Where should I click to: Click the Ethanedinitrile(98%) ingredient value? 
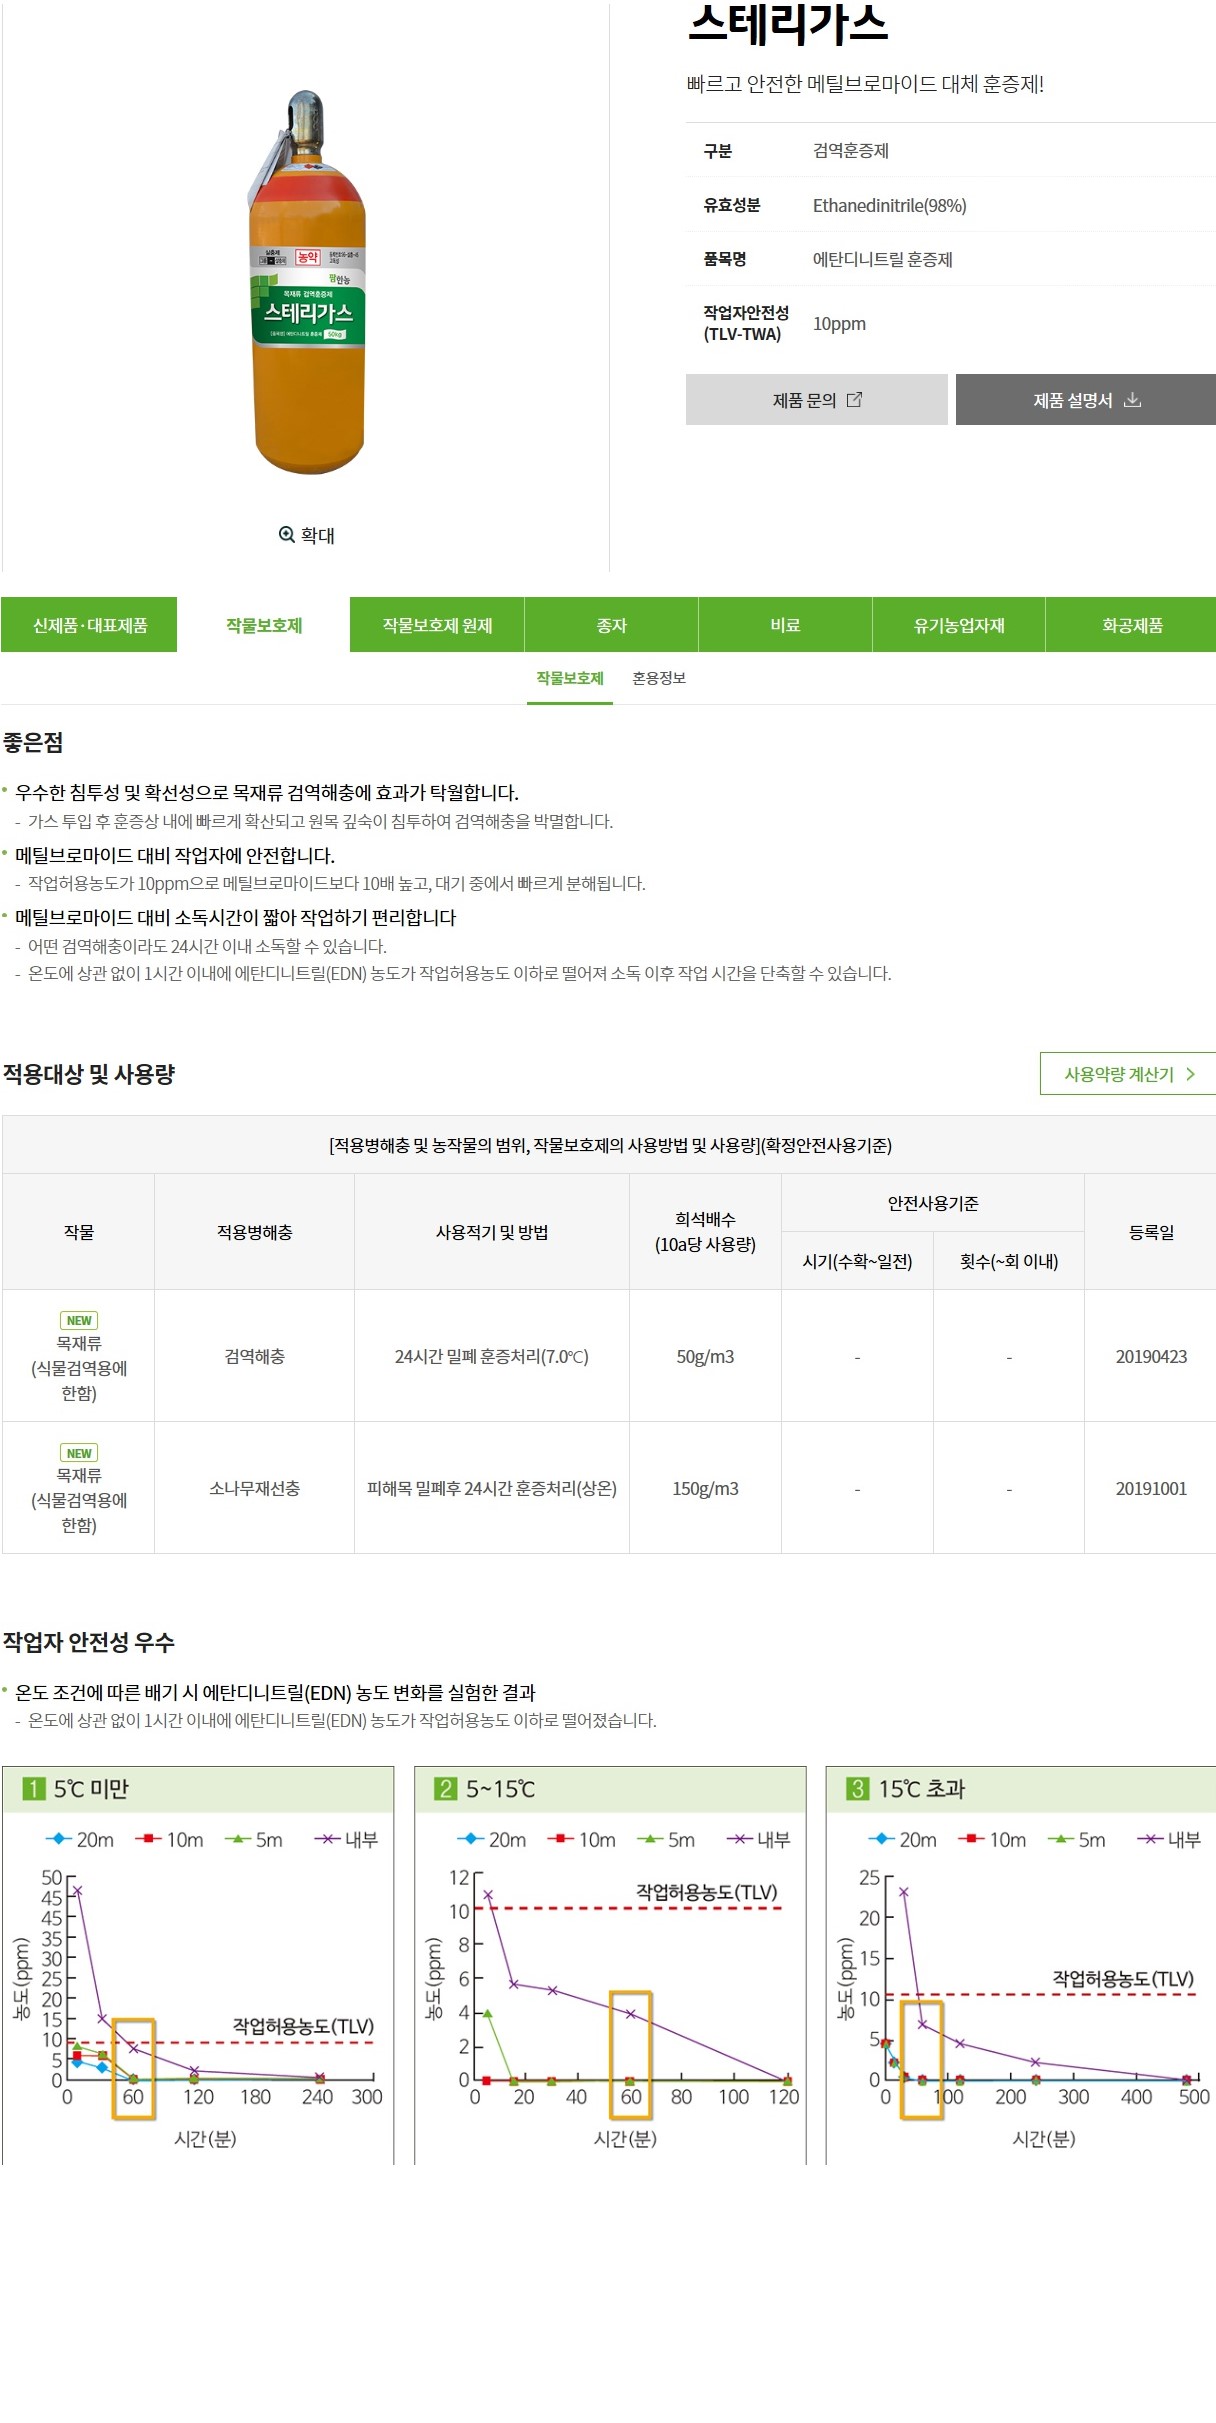(889, 206)
